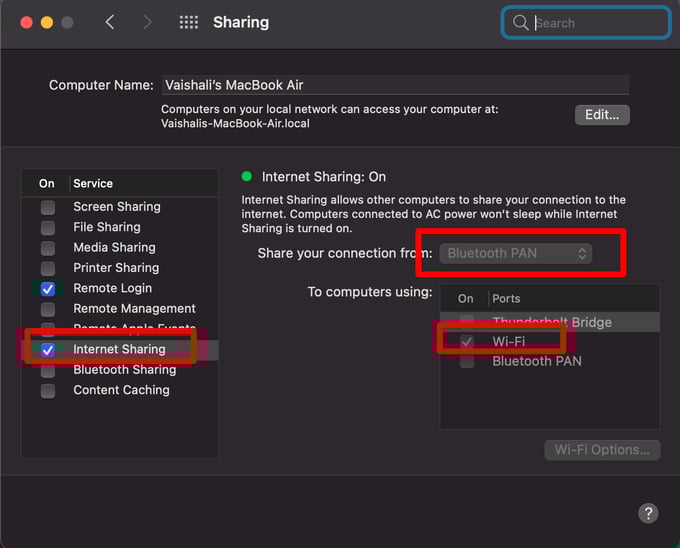The height and width of the screenshot is (548, 680).
Task: Select the Wi-Fi port row
Action: [550, 342]
